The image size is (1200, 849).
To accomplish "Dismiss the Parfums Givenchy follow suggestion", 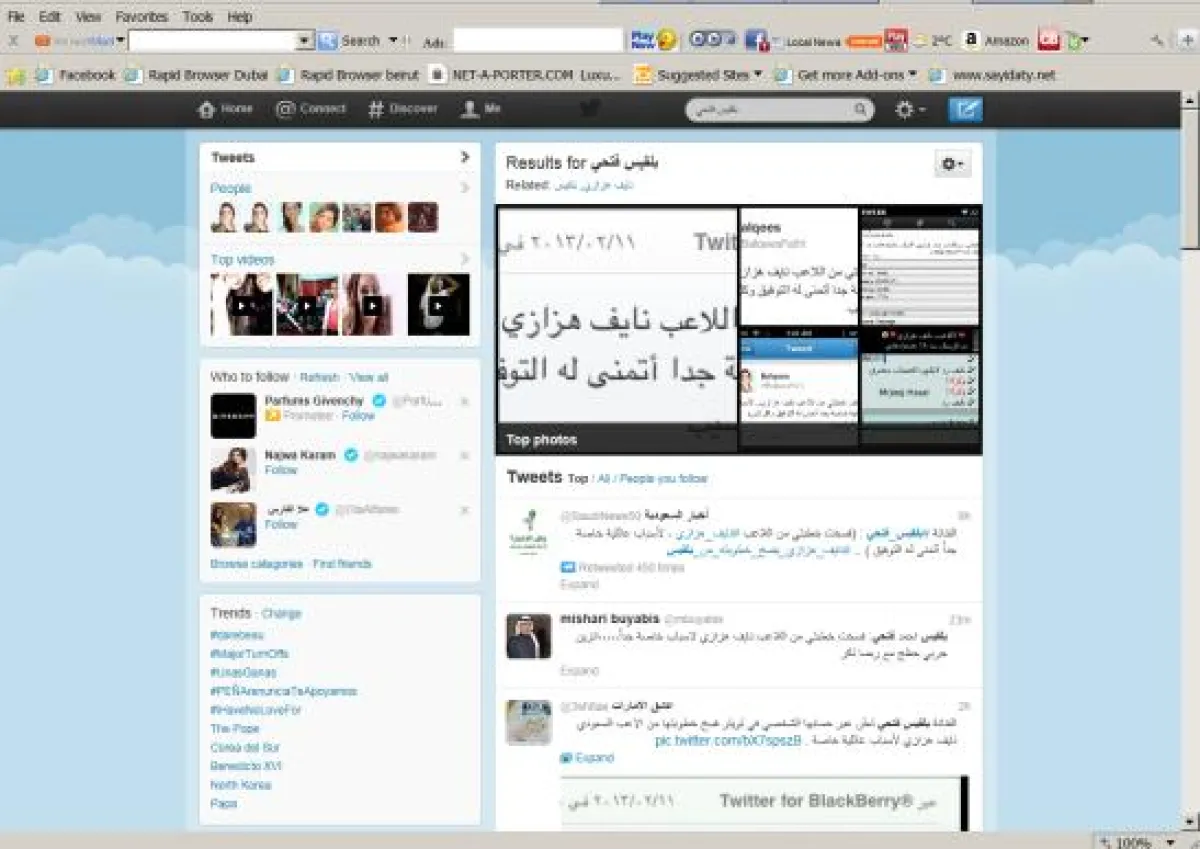I will pos(464,401).
